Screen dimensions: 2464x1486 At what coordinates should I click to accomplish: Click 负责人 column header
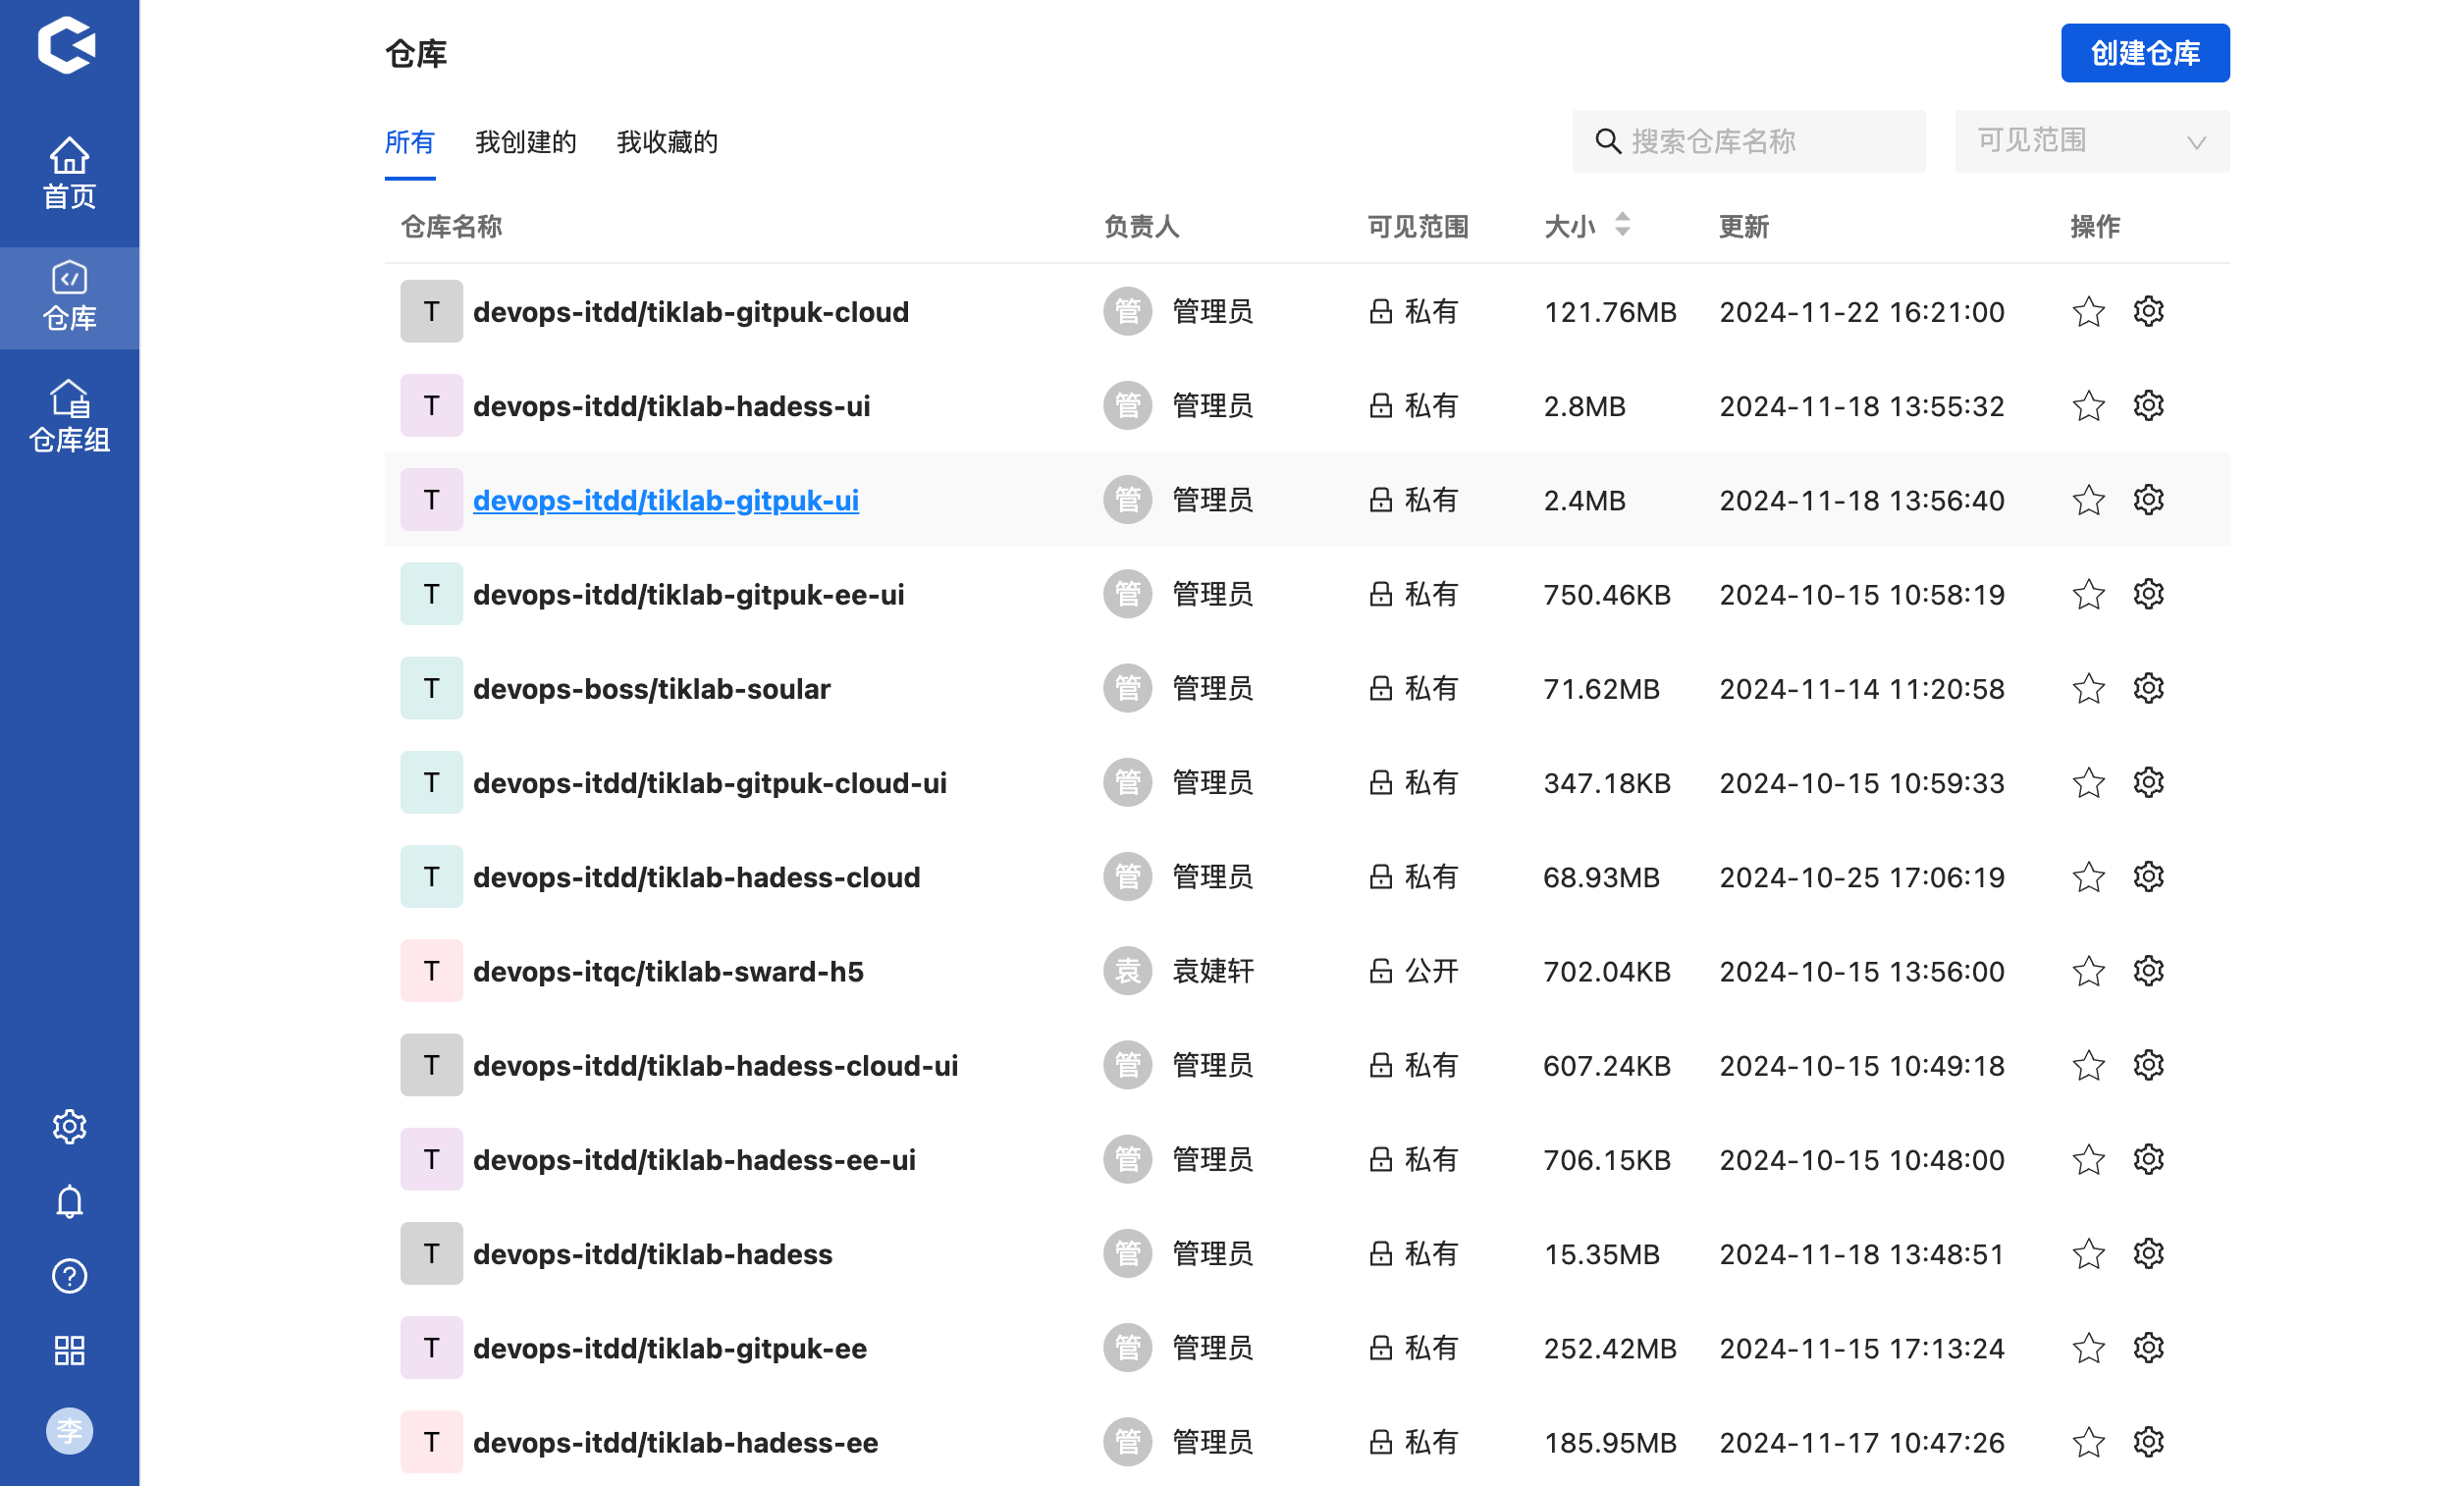[x=1141, y=227]
